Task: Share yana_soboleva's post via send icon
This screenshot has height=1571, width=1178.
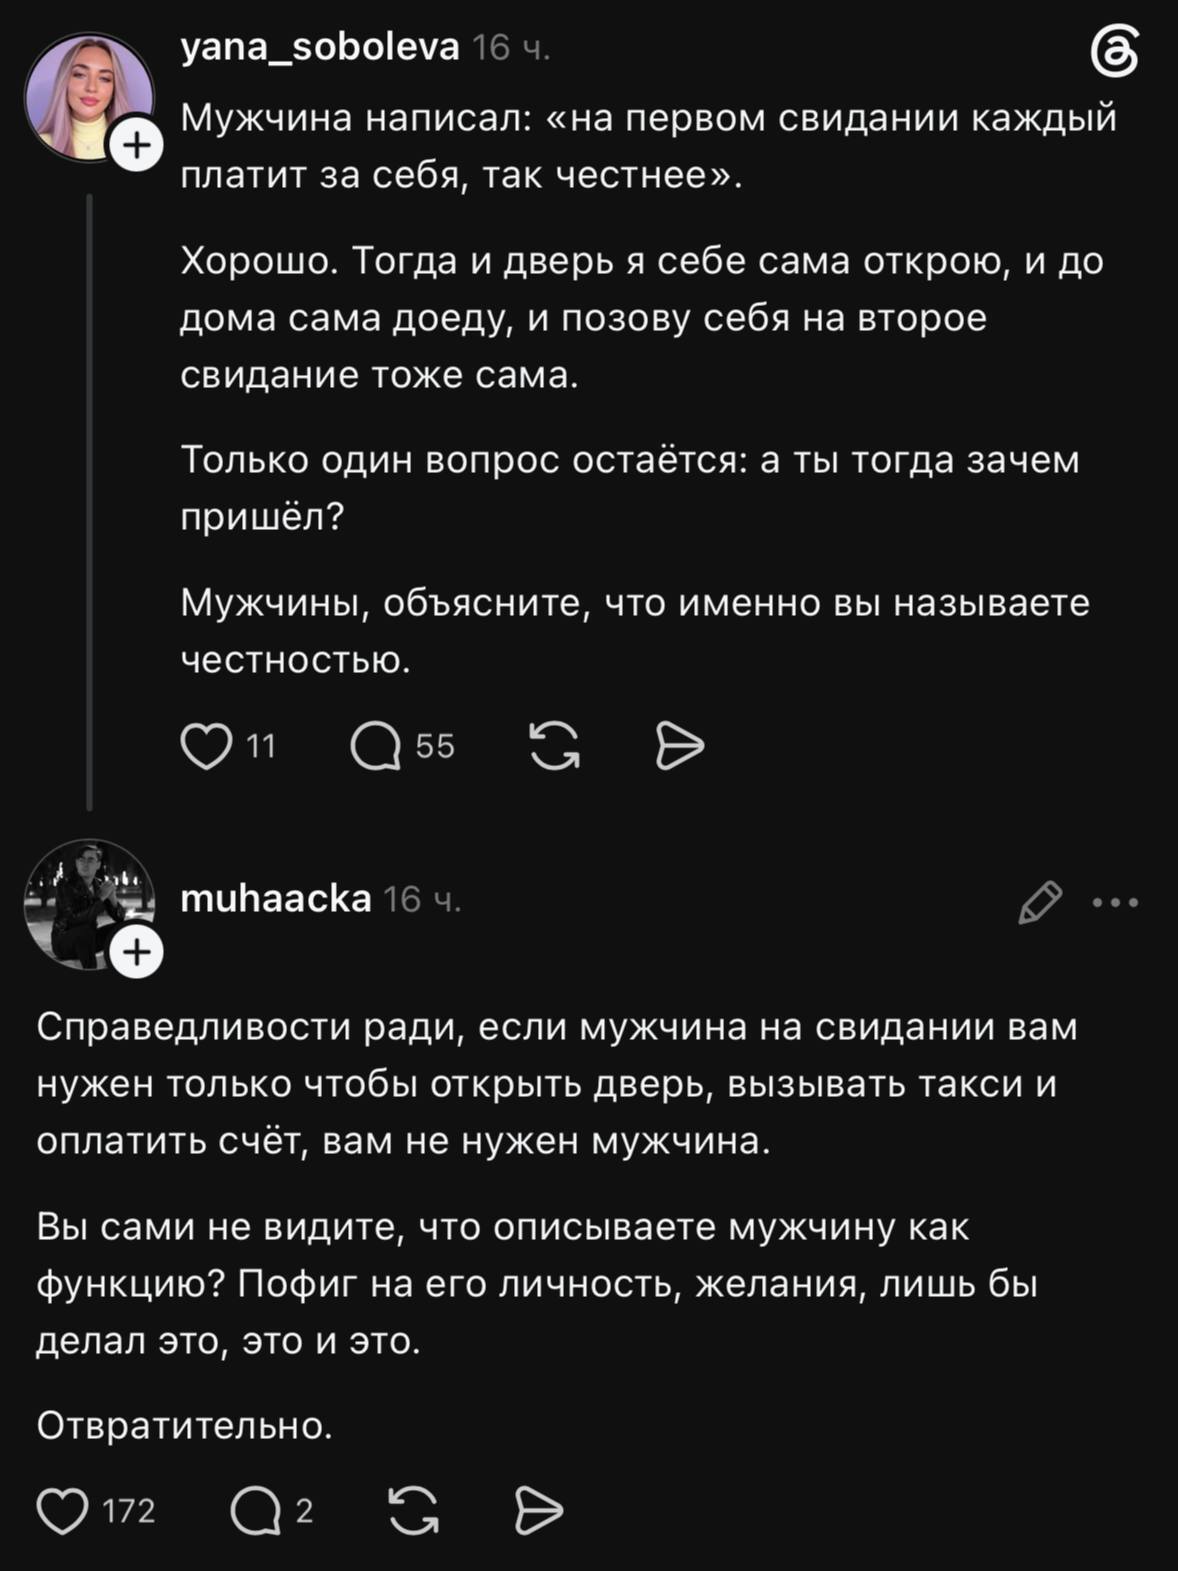Action: pyautogui.click(x=680, y=746)
